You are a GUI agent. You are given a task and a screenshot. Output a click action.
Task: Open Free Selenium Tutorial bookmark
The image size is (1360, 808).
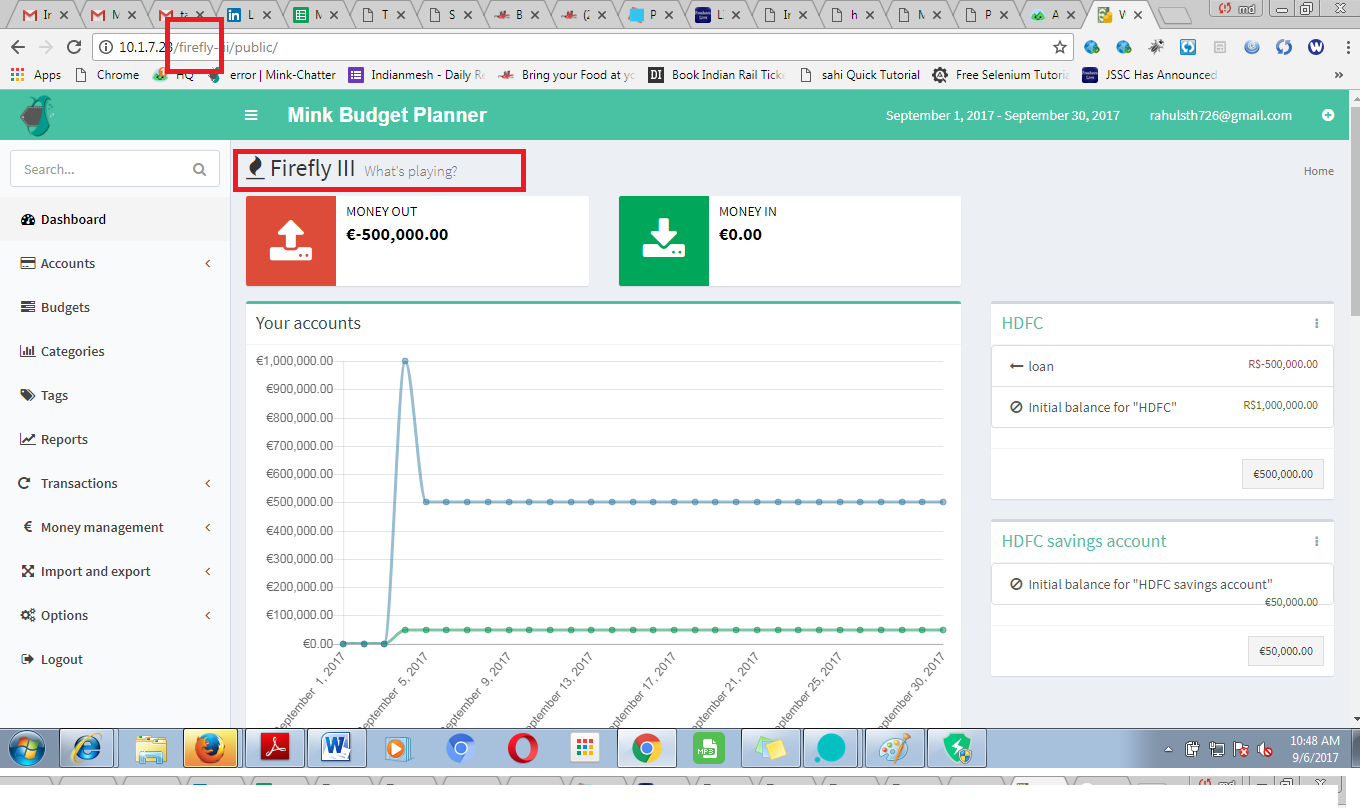[x=1000, y=75]
